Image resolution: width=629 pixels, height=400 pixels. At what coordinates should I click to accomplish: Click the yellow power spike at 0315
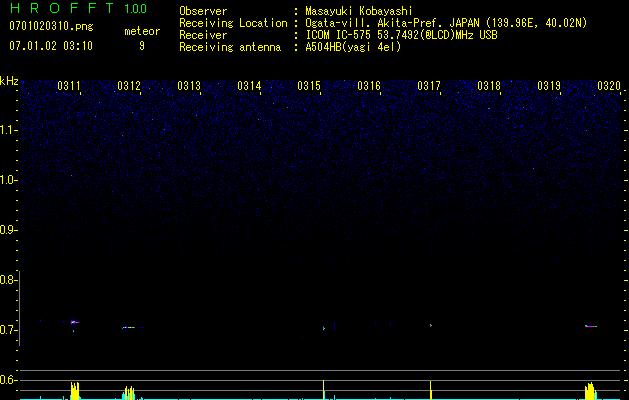coord(323,390)
